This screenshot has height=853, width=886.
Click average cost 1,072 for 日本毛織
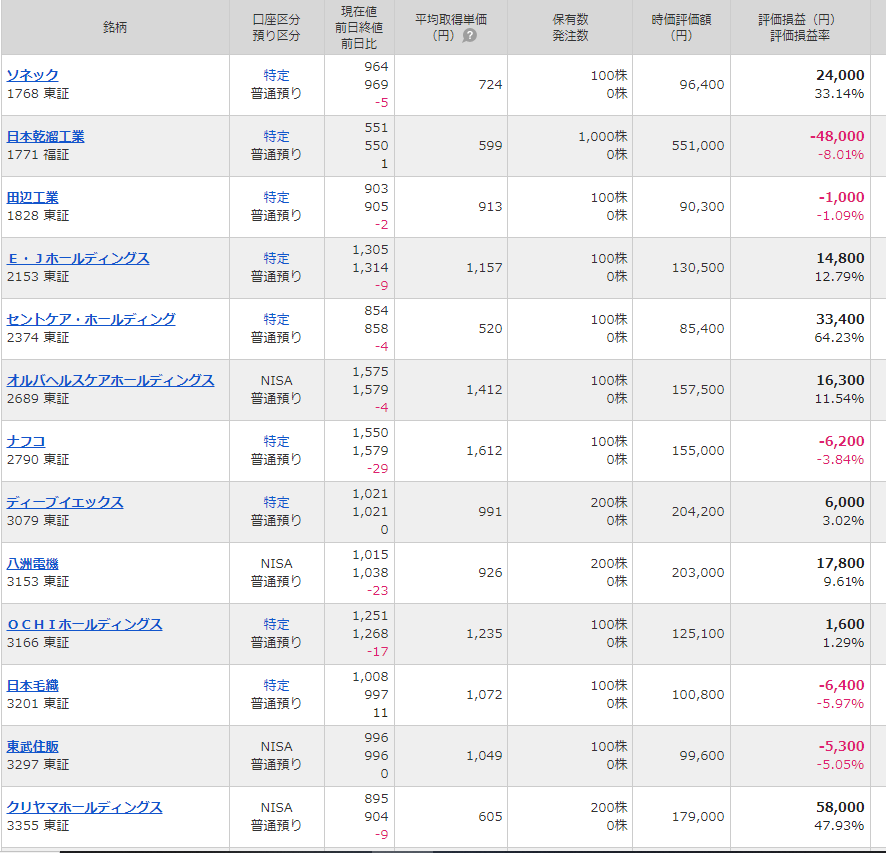pyautogui.click(x=484, y=695)
